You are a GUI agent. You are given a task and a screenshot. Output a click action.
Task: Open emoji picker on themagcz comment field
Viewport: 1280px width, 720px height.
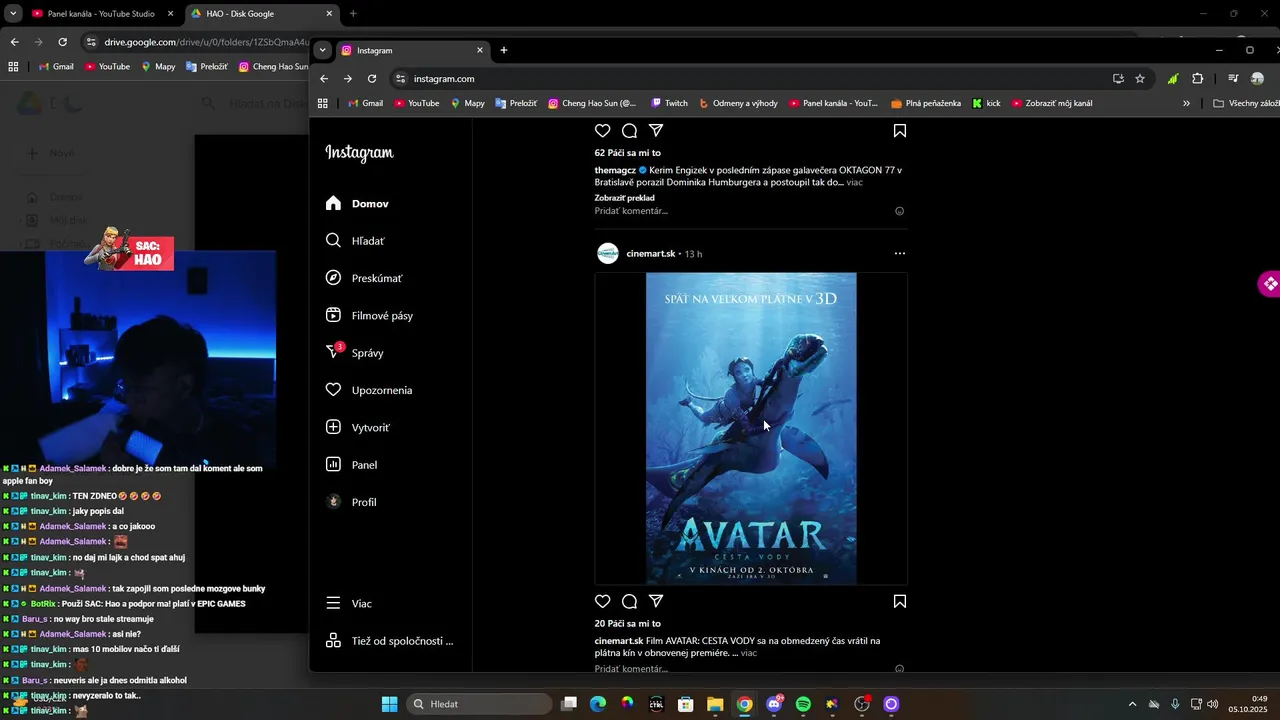tap(900, 211)
